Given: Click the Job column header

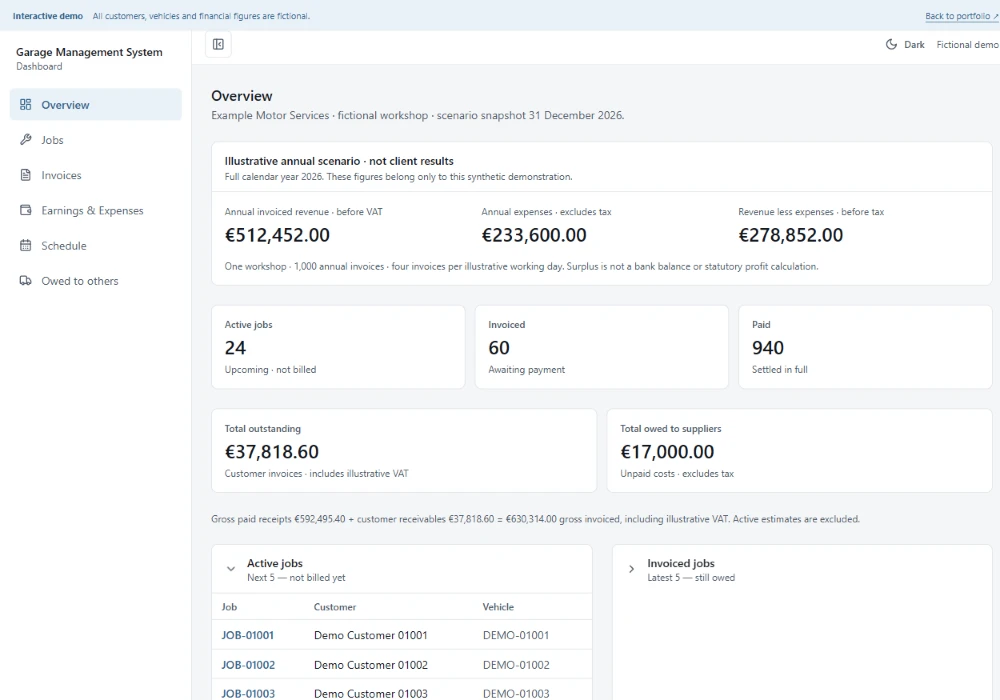Looking at the screenshot, I should tap(229, 607).
